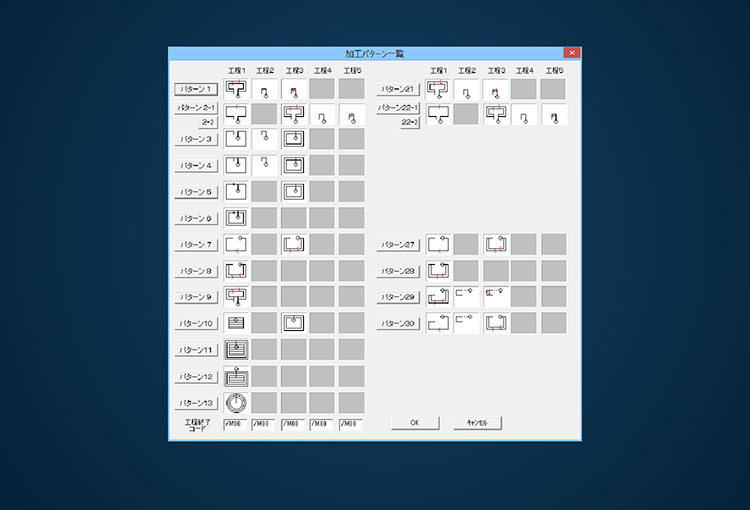This screenshot has width=750, height=510.
Task: Pick the パターン 5 button
Action: (x=196, y=192)
